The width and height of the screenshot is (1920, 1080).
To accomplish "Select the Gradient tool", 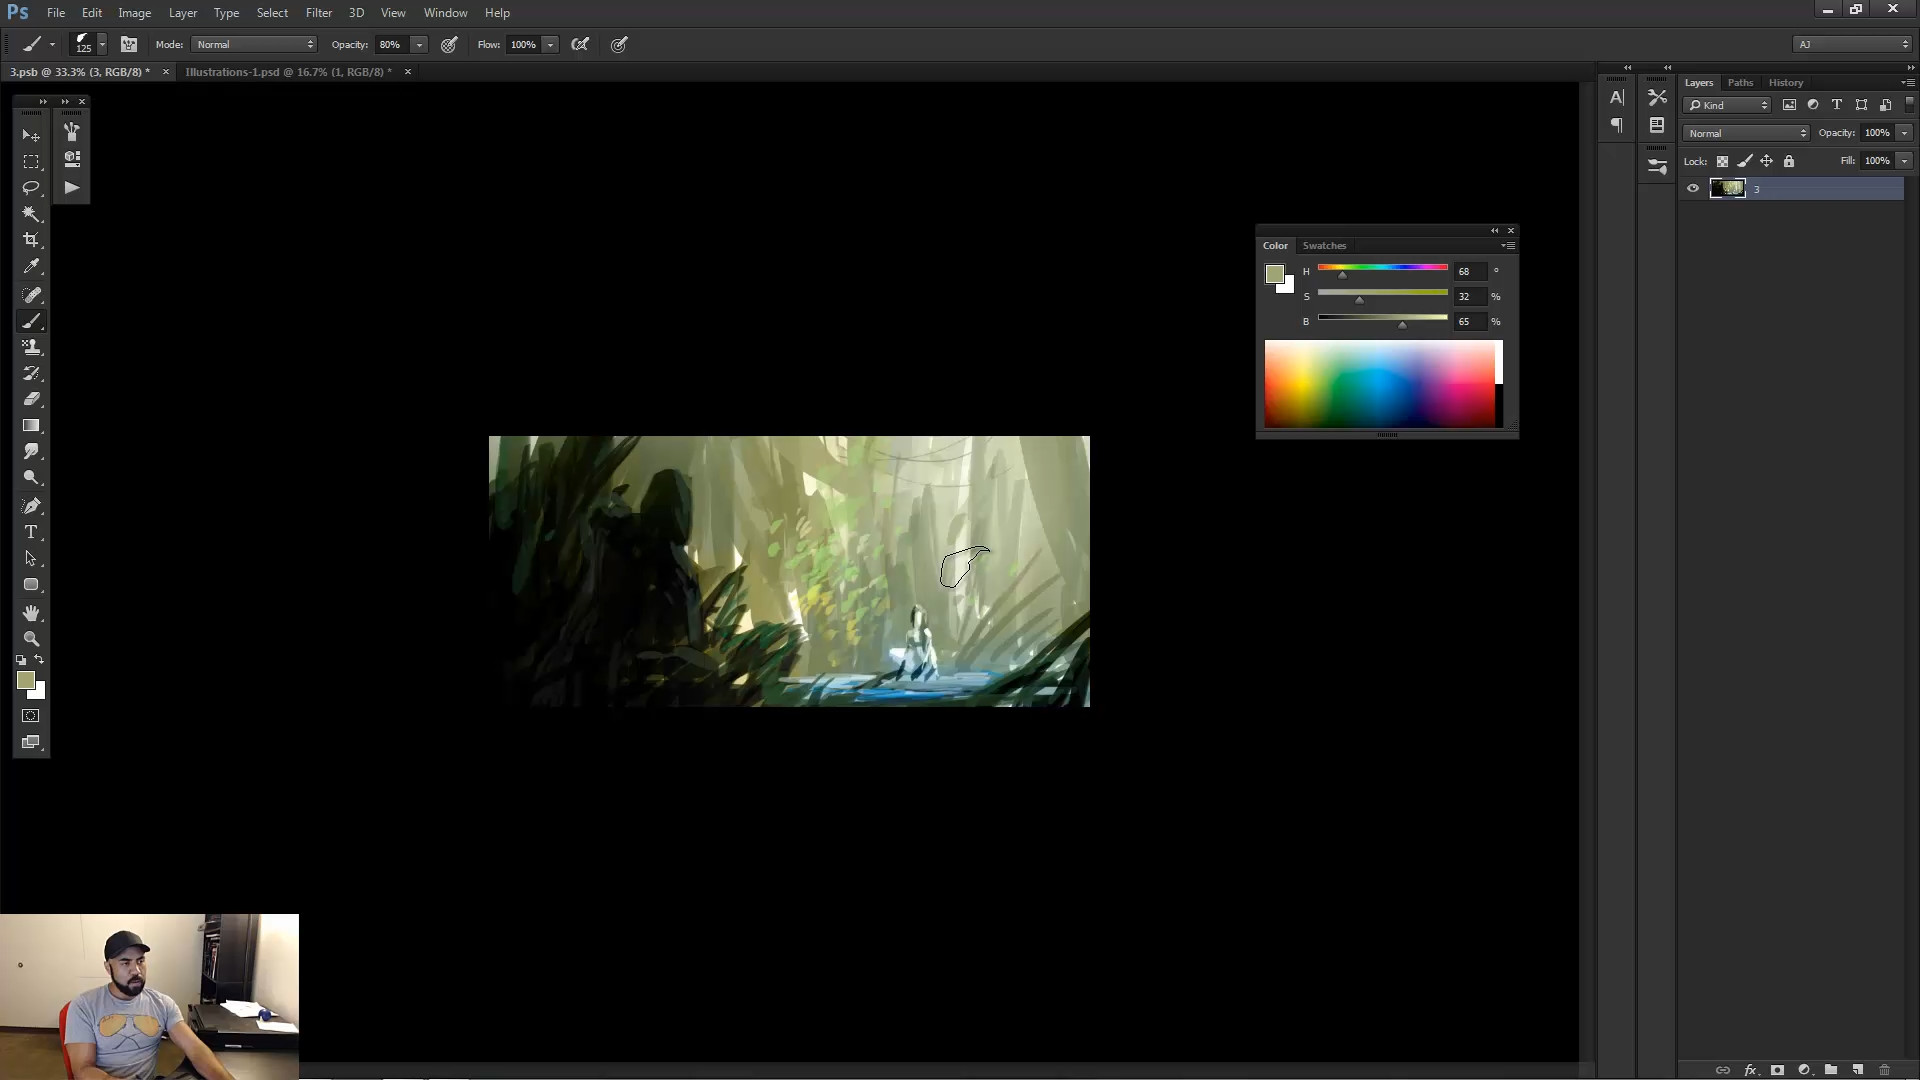I will (x=31, y=425).
